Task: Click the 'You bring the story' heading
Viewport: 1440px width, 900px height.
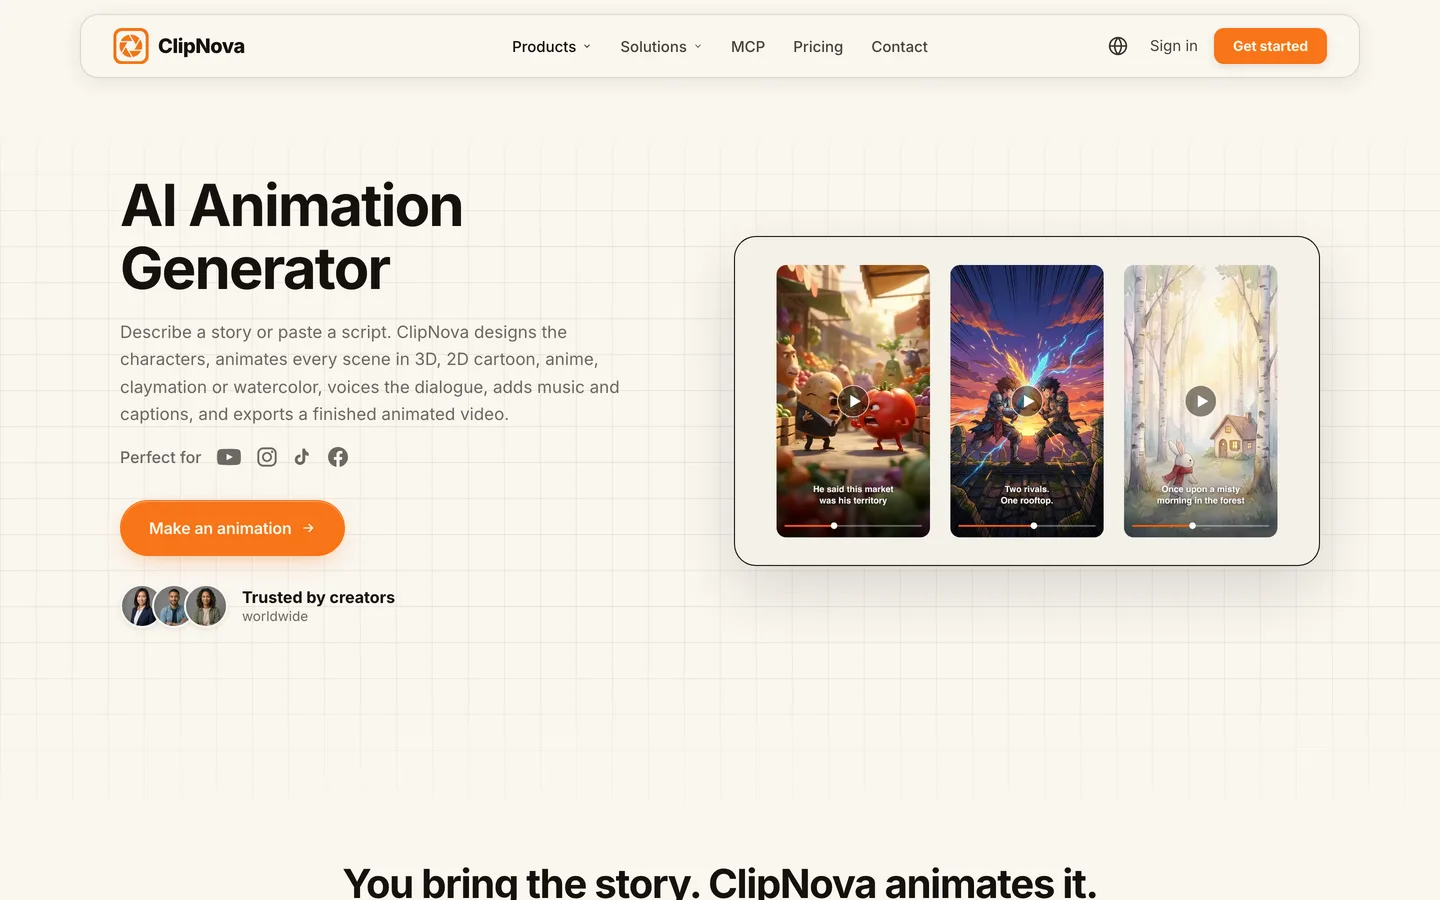Action: coord(720,882)
